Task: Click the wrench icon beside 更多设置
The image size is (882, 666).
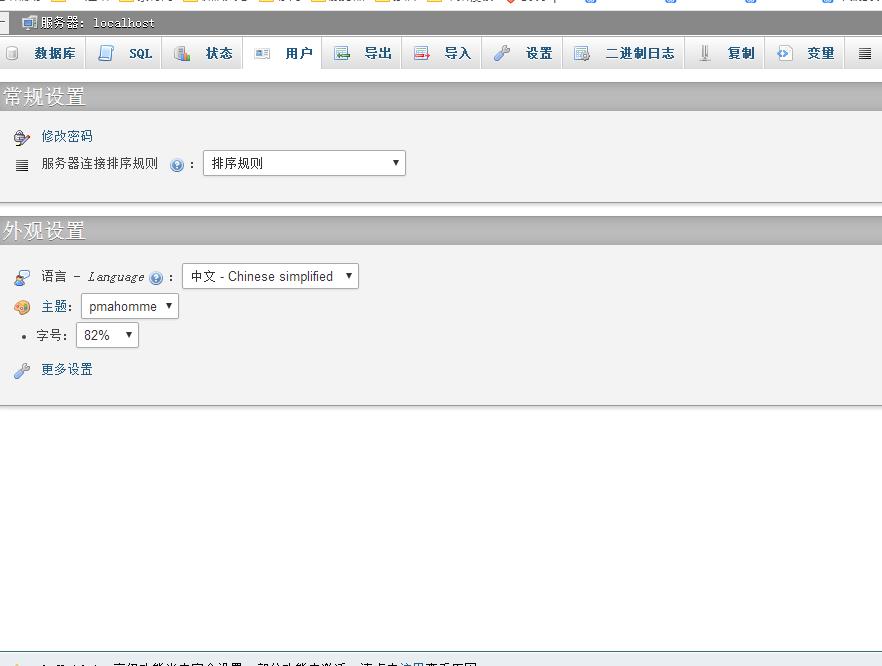Action: tap(22, 371)
